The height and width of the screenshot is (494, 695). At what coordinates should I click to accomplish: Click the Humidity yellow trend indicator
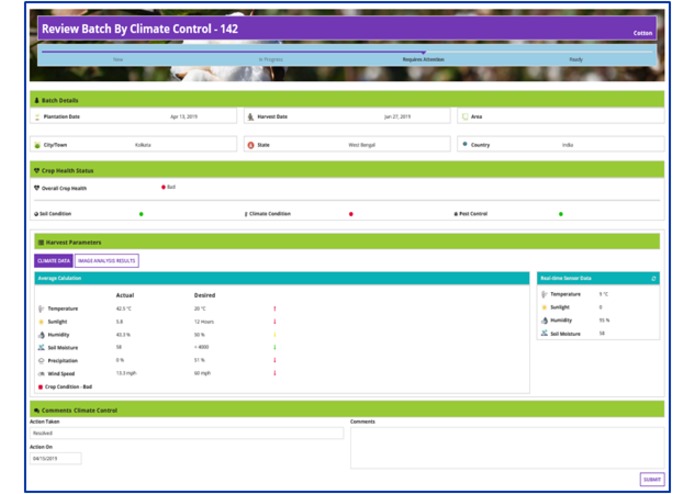click(275, 335)
